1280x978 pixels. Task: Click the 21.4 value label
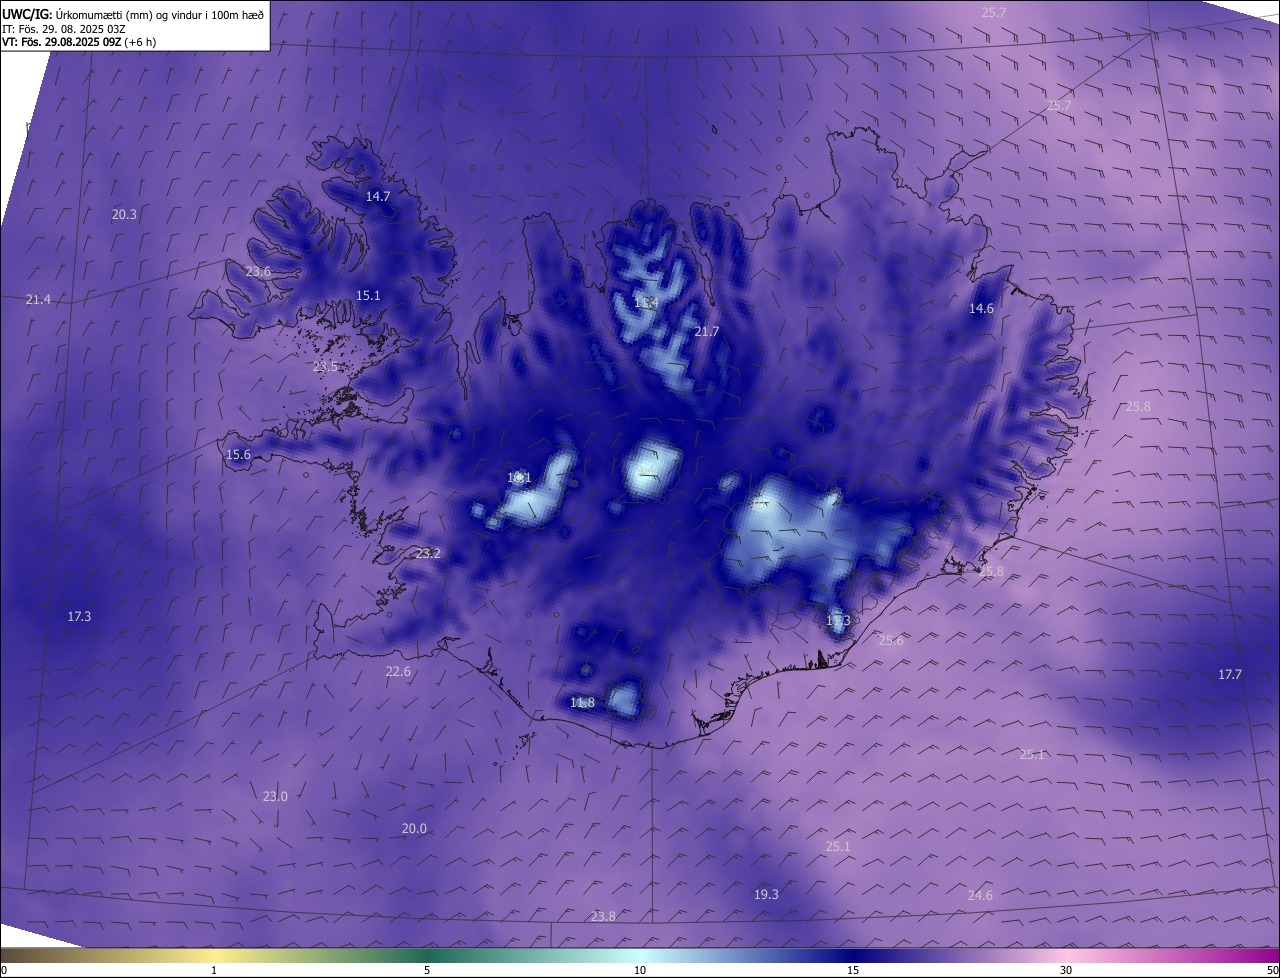(38, 299)
